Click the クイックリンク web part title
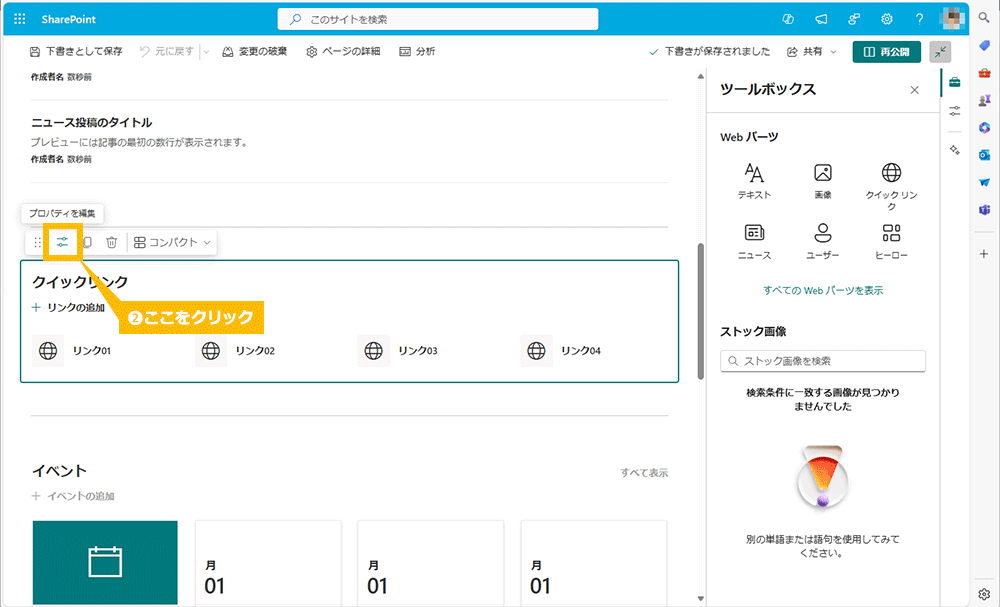Screen dimensions: 1000x607 80,282
